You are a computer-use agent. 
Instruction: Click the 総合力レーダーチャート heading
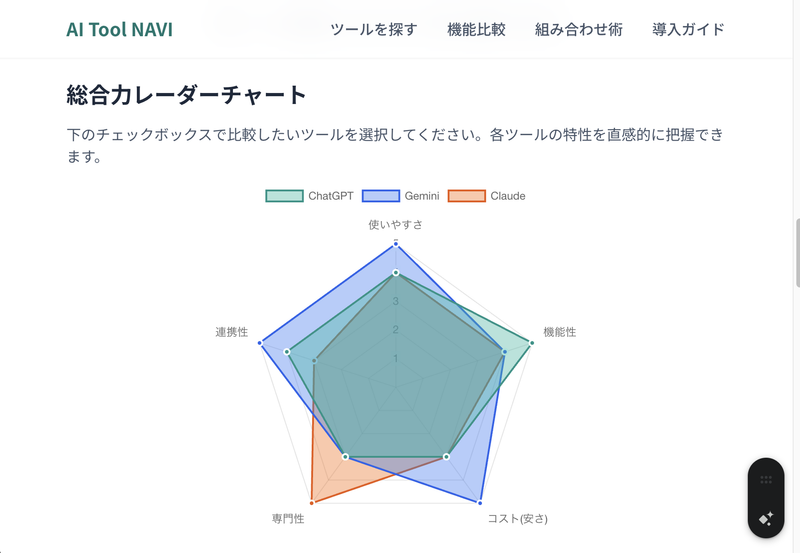coord(187,95)
